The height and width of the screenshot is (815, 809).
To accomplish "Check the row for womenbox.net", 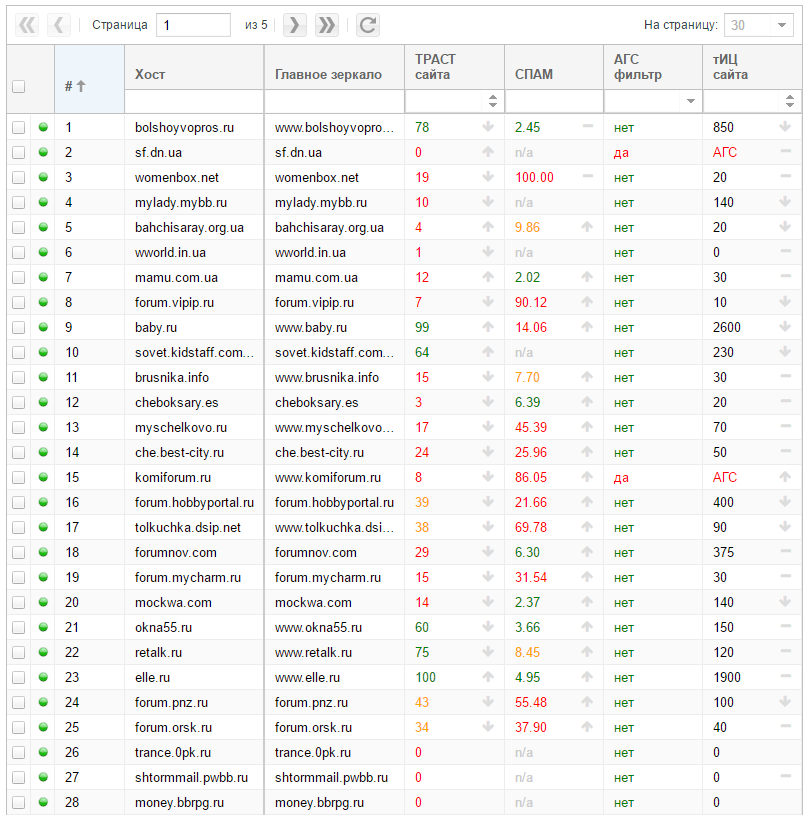I will (x=19, y=177).
